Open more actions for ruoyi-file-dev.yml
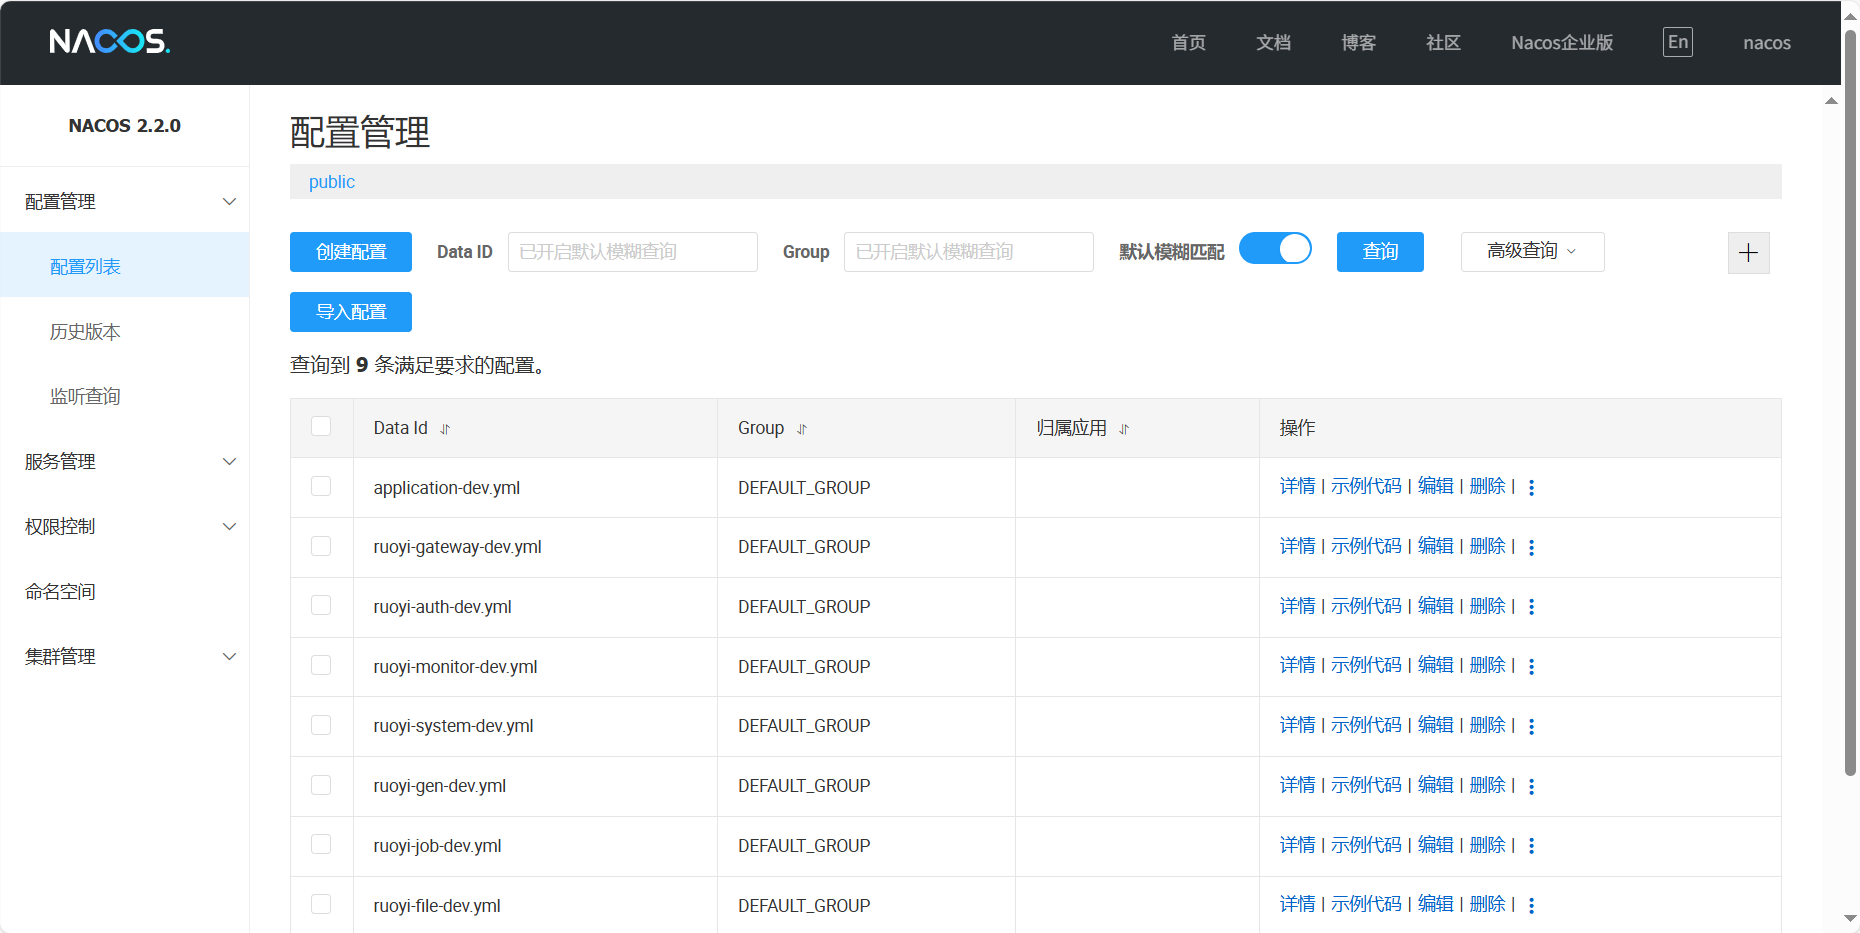Image resolution: width=1860 pixels, height=933 pixels. (1531, 905)
